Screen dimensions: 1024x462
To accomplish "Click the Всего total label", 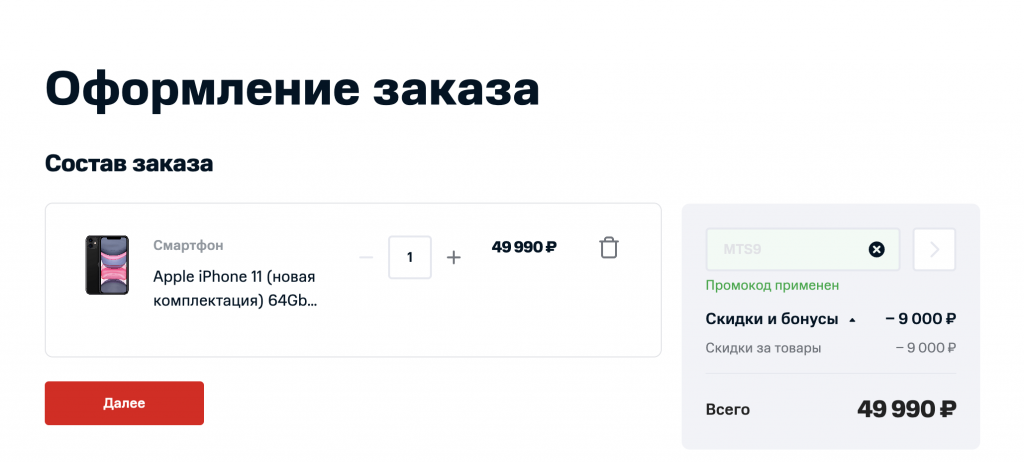I will click(727, 409).
